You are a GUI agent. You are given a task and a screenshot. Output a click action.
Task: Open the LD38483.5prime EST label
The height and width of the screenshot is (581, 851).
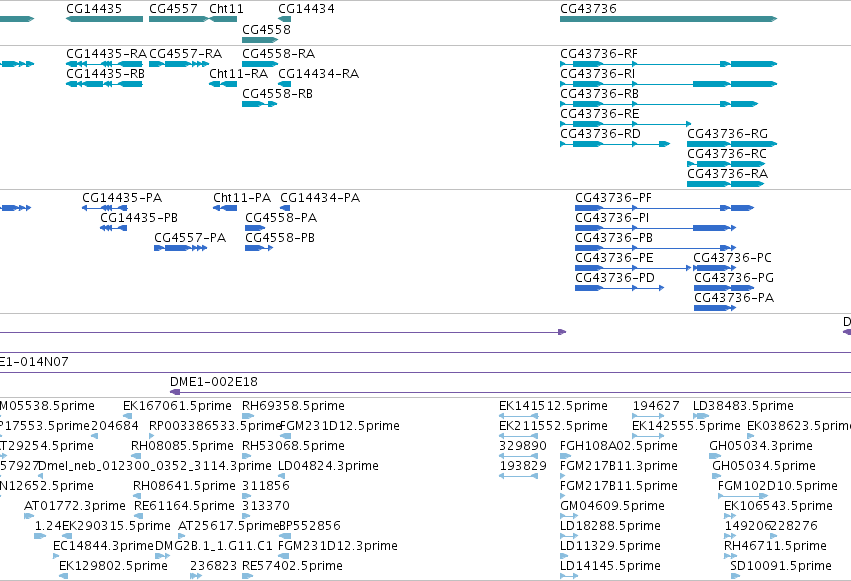click(744, 406)
